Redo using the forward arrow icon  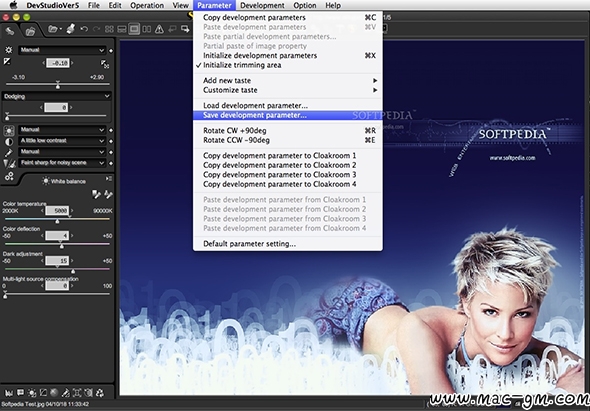click(x=97, y=29)
